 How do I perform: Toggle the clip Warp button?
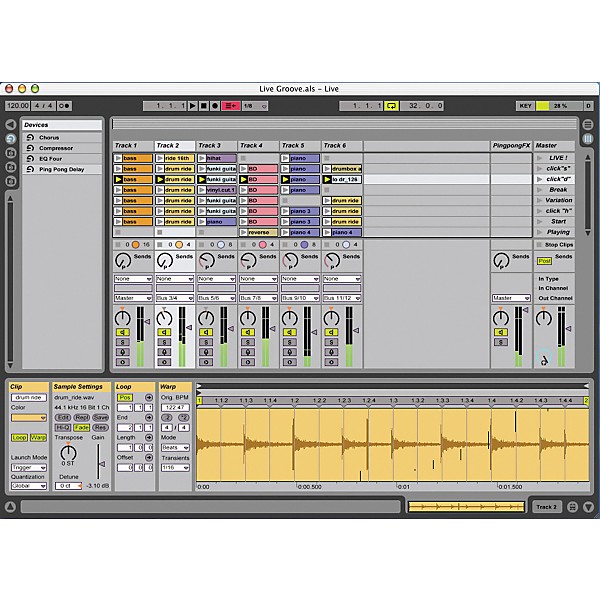tap(38, 437)
